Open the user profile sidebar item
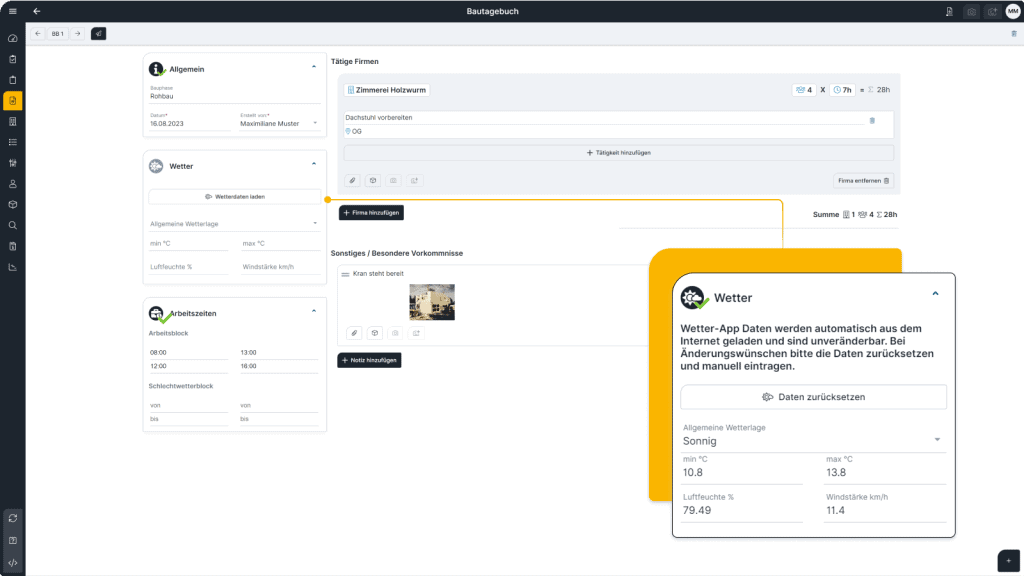The width and height of the screenshot is (1024, 576). [13, 184]
